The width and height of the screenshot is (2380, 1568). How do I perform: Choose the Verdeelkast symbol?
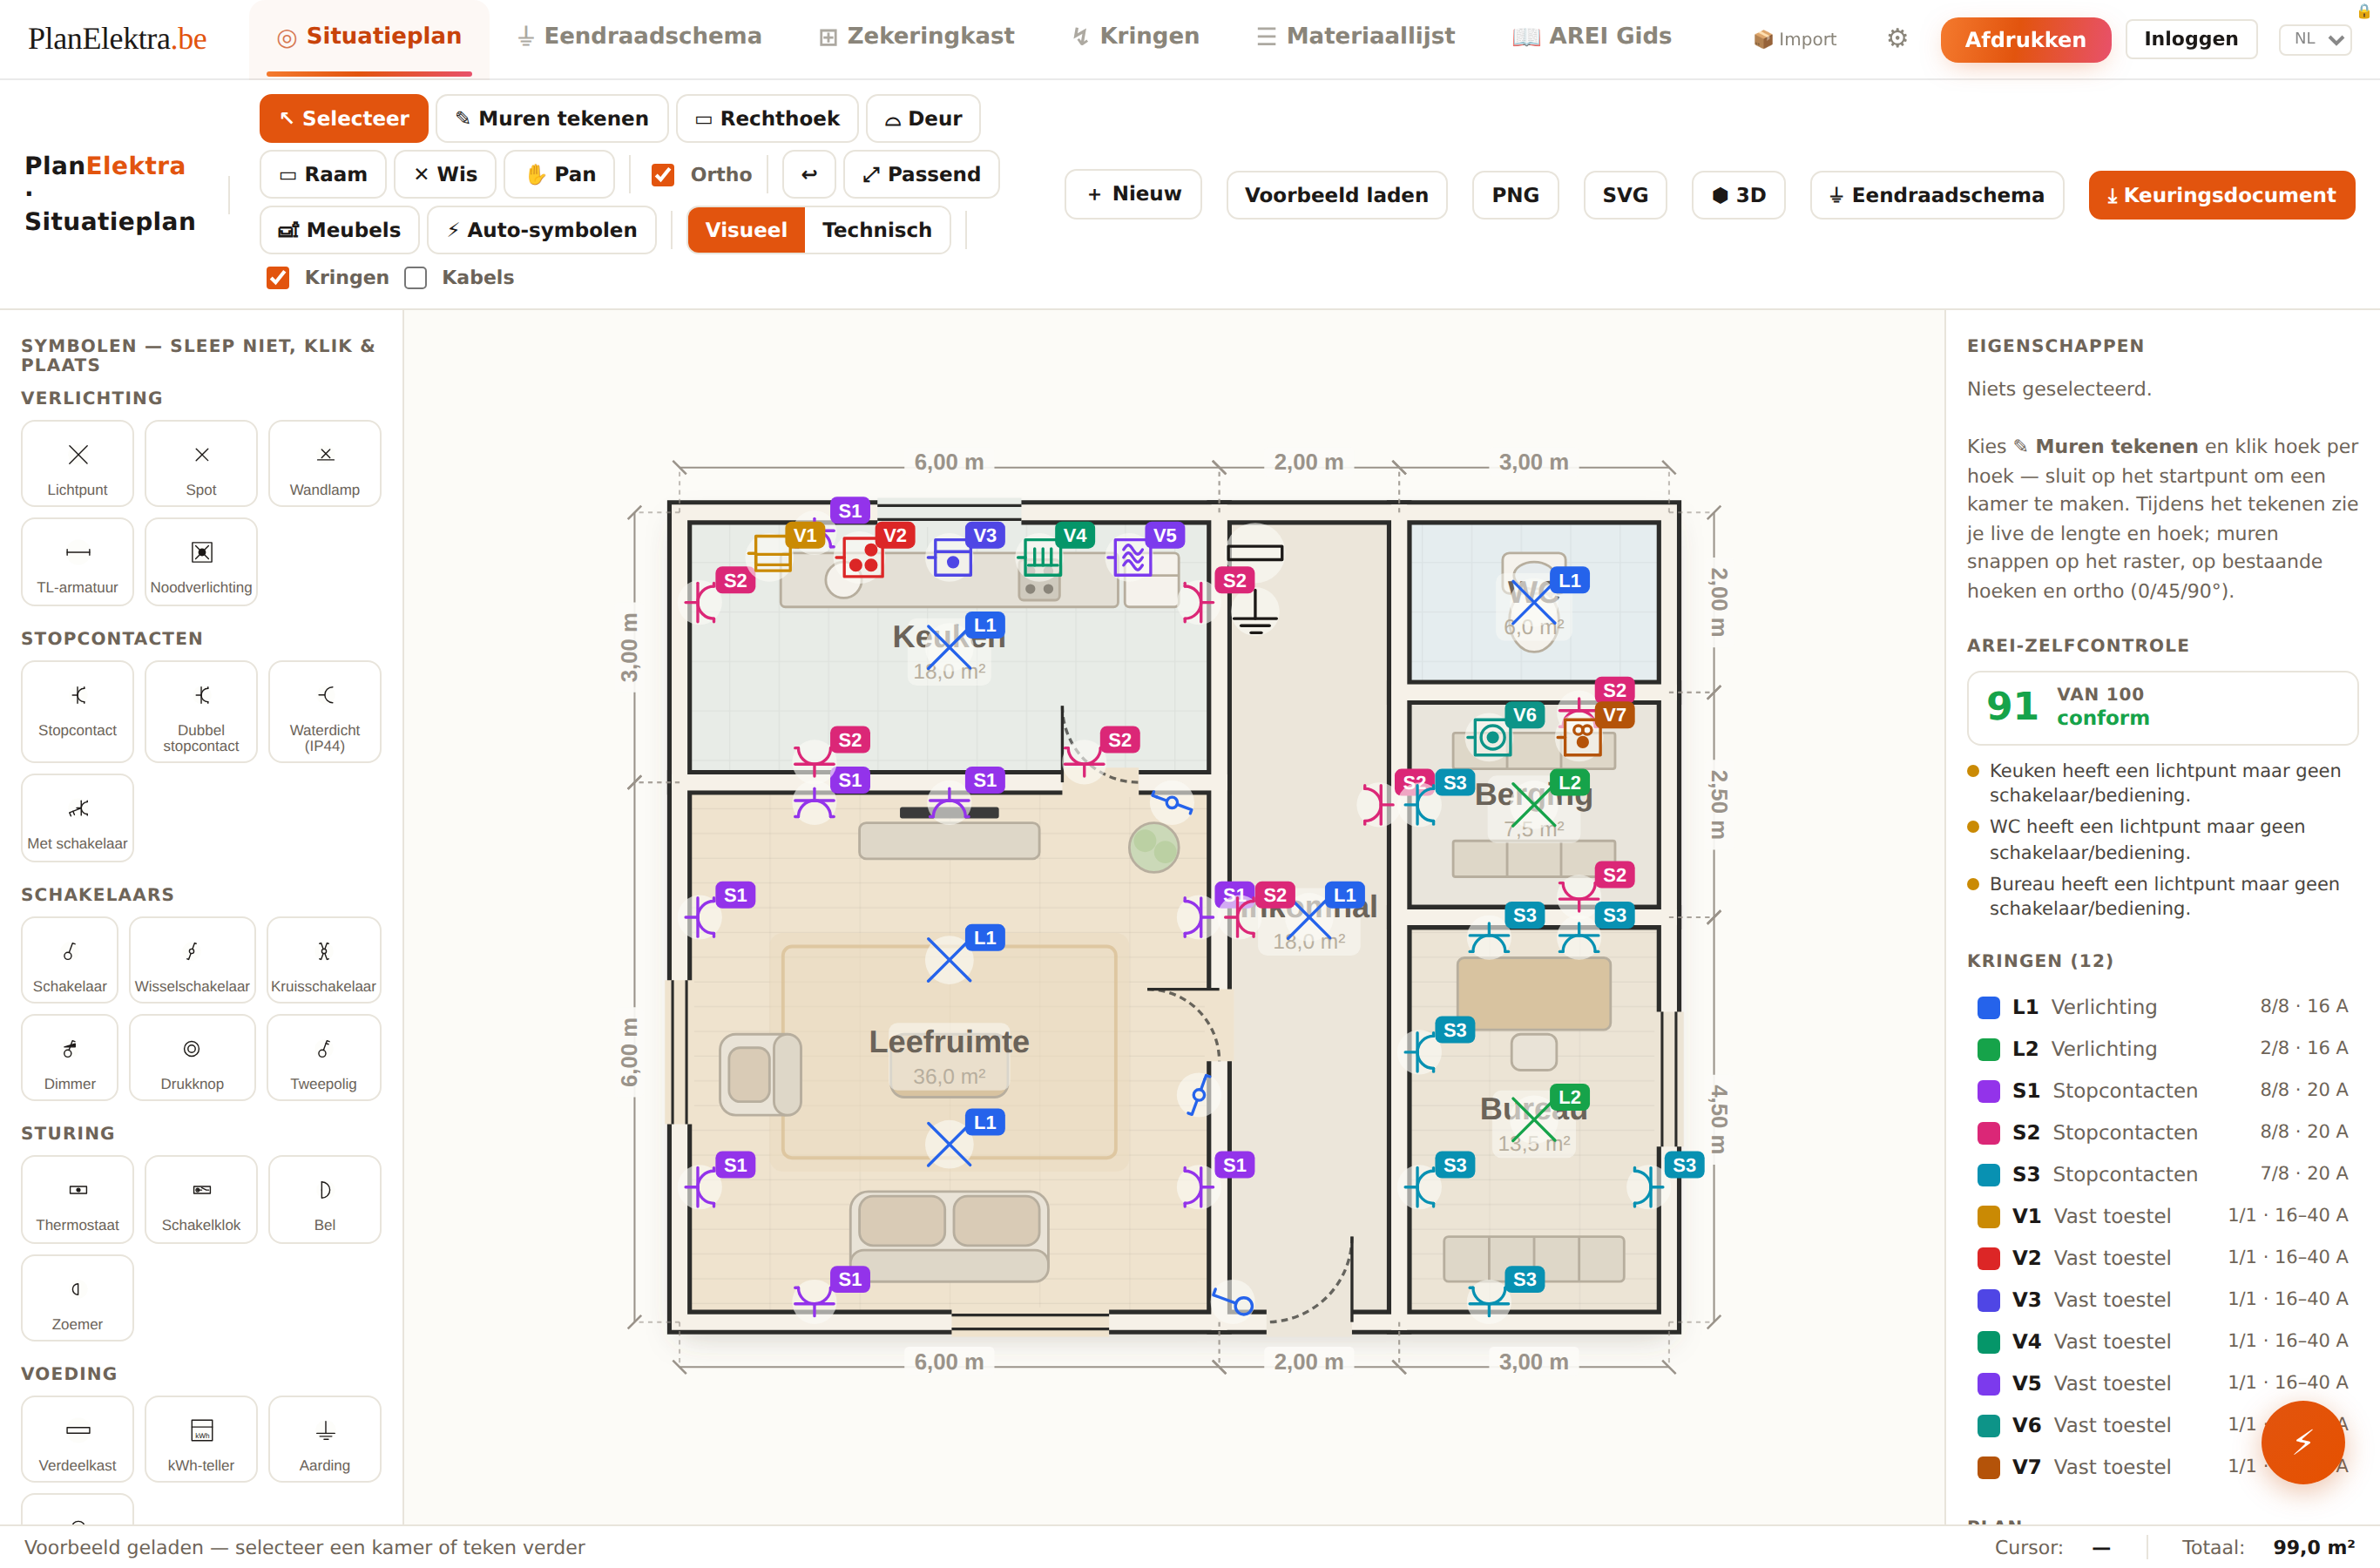(77, 1439)
